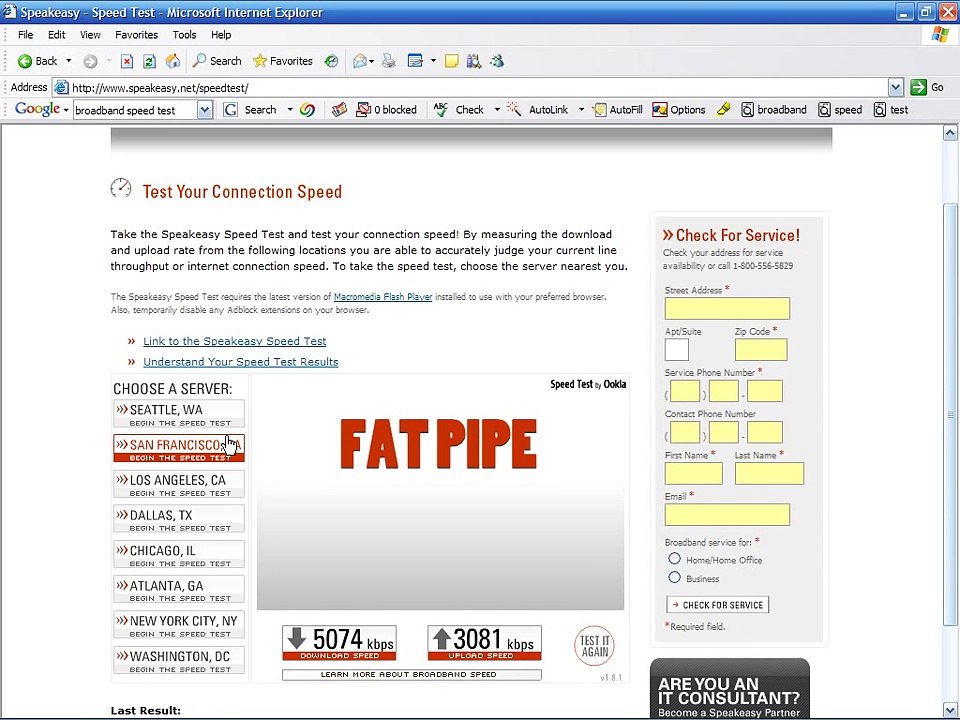
Task: Open Macromedia Flash Player link
Action: pyautogui.click(x=383, y=296)
